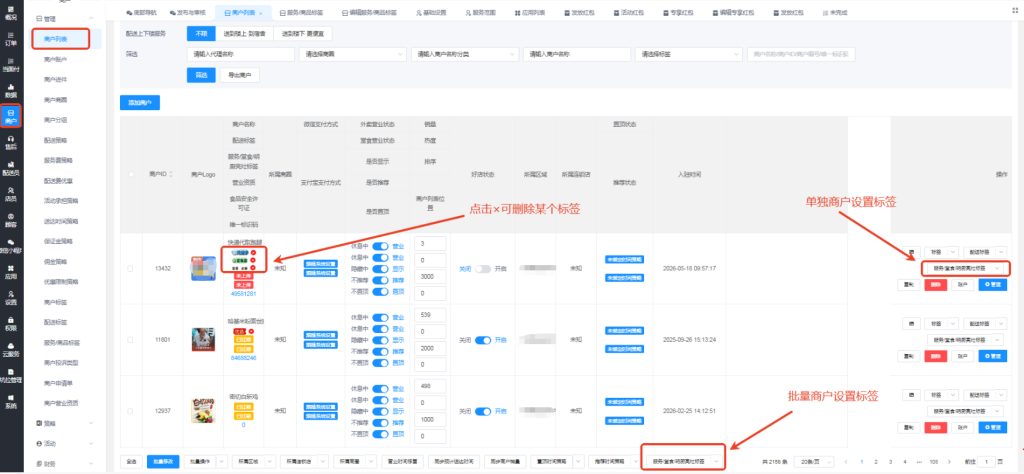The height and width of the screenshot is (474, 1024).
Task: Open 商户分组 in the sidebar menu
Action: coord(55,120)
